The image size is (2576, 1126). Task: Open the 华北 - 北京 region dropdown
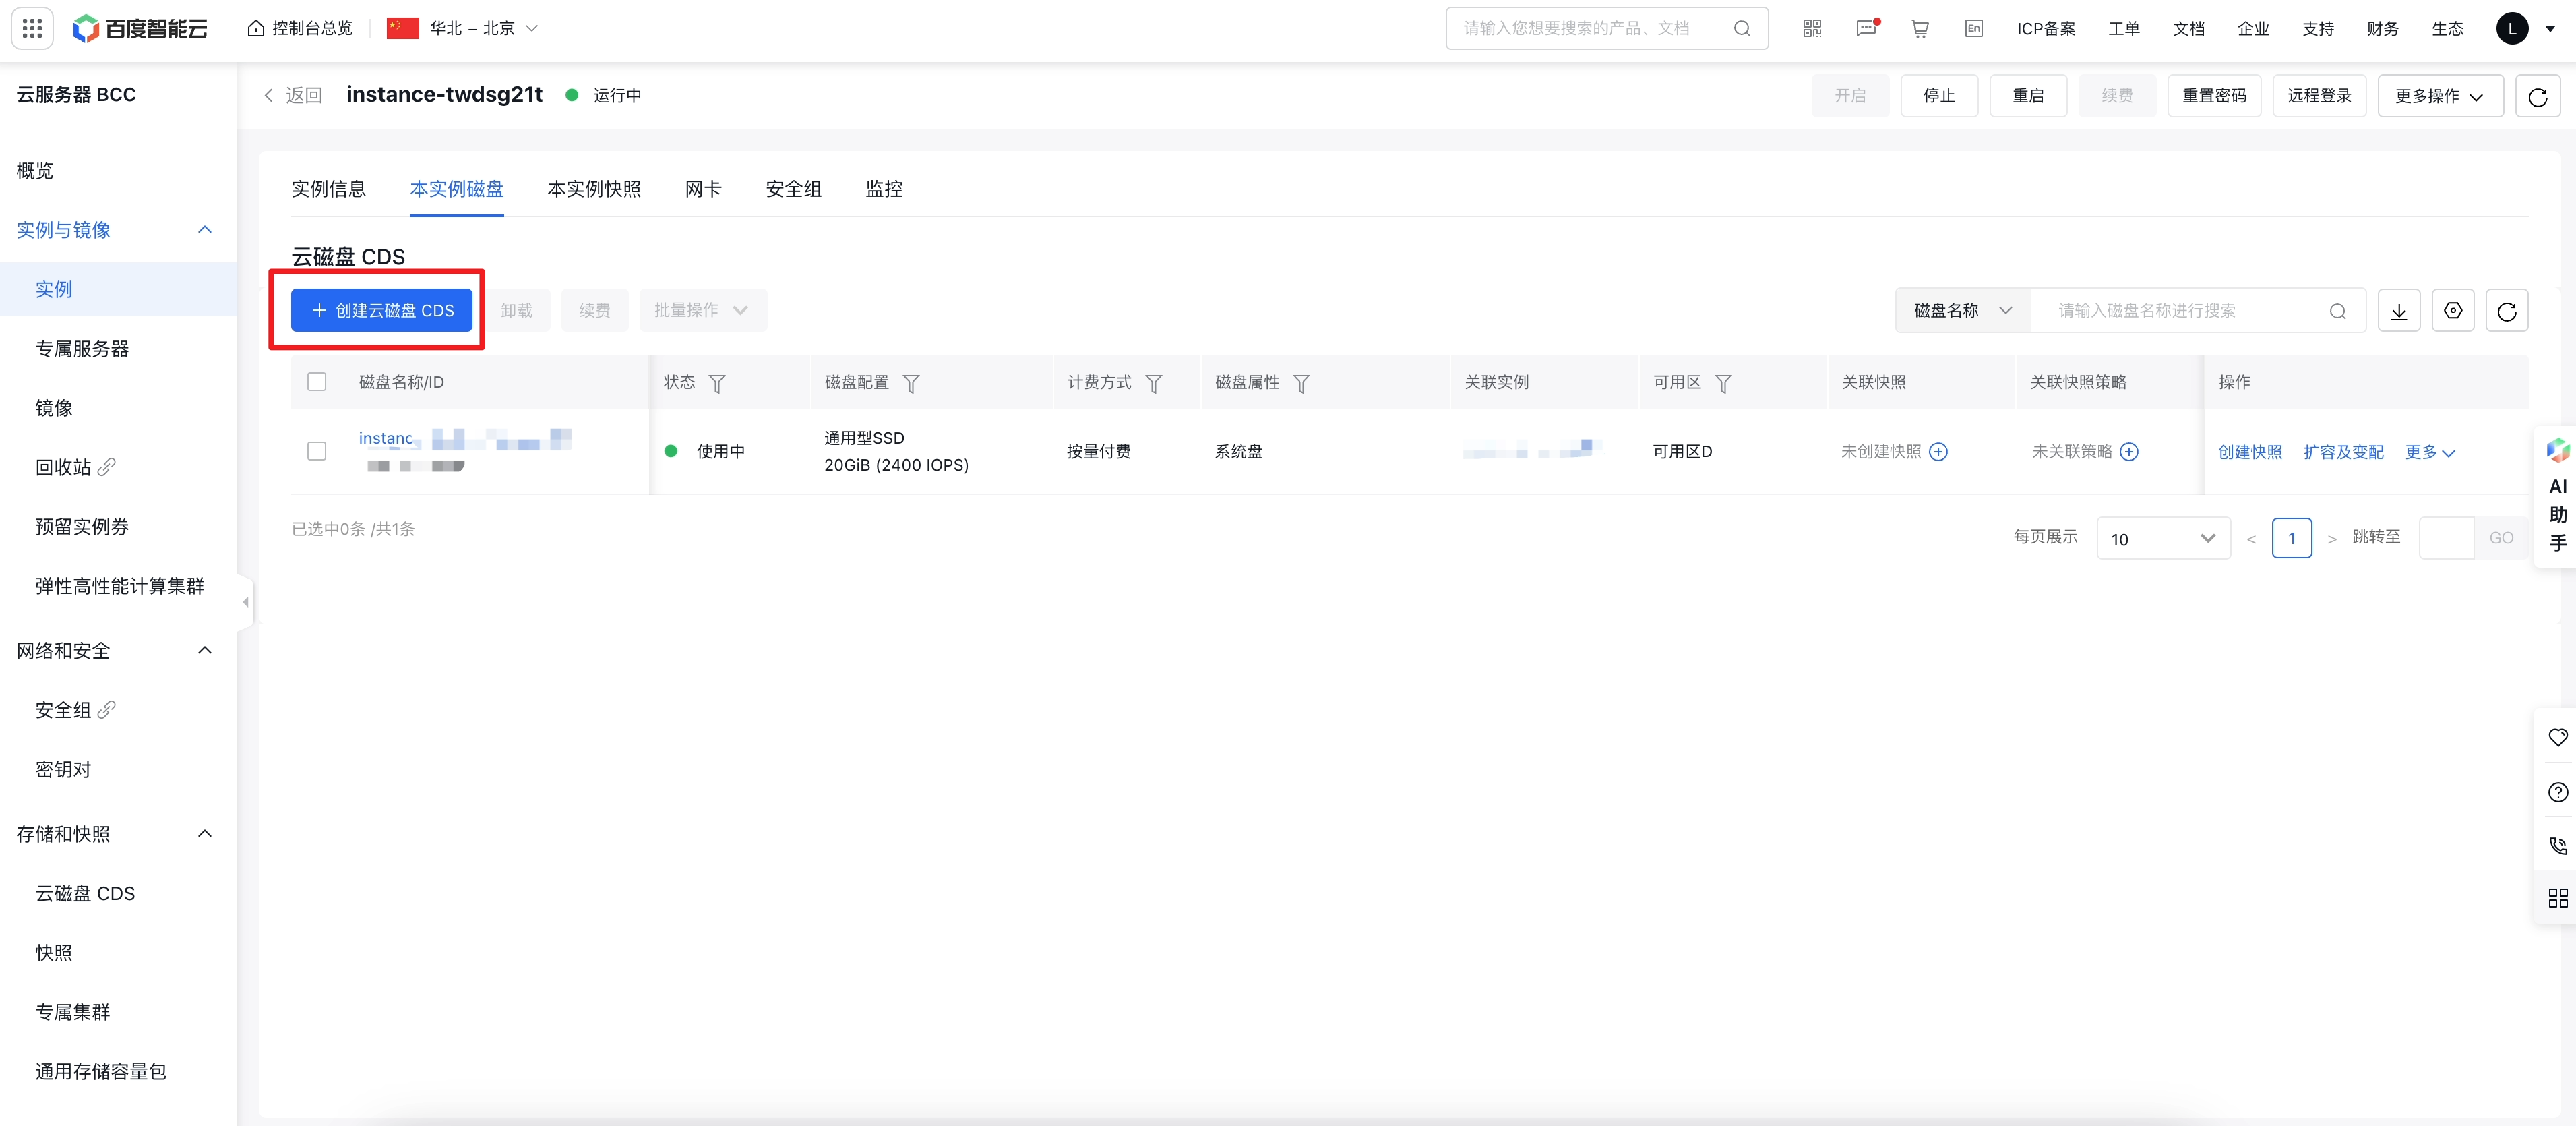click(x=464, y=28)
